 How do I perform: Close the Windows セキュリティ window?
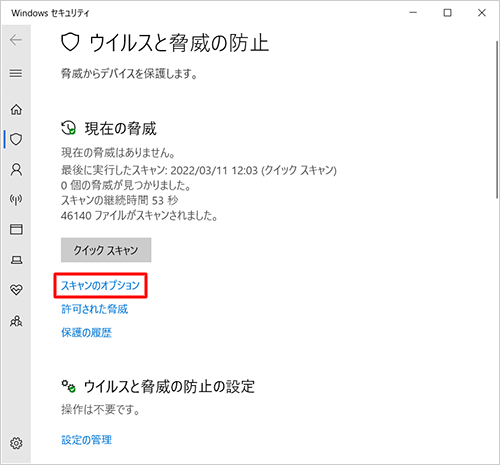(482, 13)
